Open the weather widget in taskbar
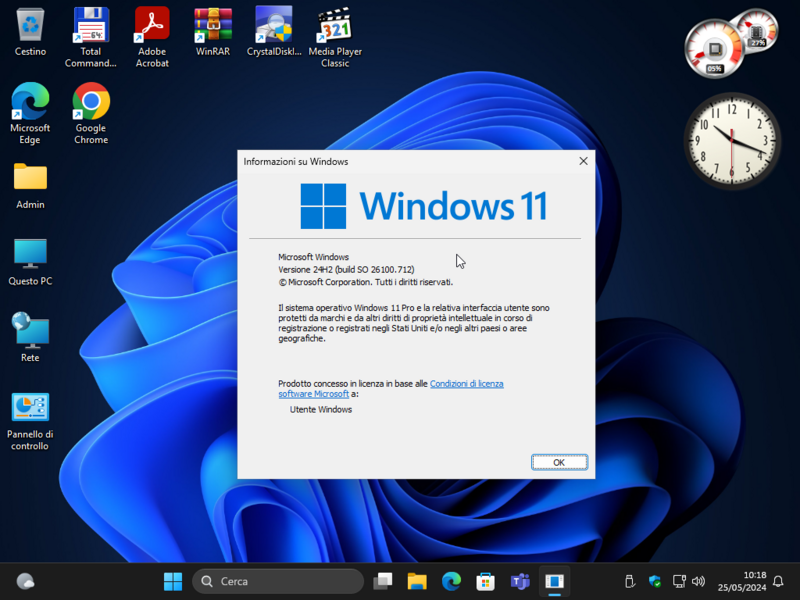 pyautogui.click(x=26, y=581)
